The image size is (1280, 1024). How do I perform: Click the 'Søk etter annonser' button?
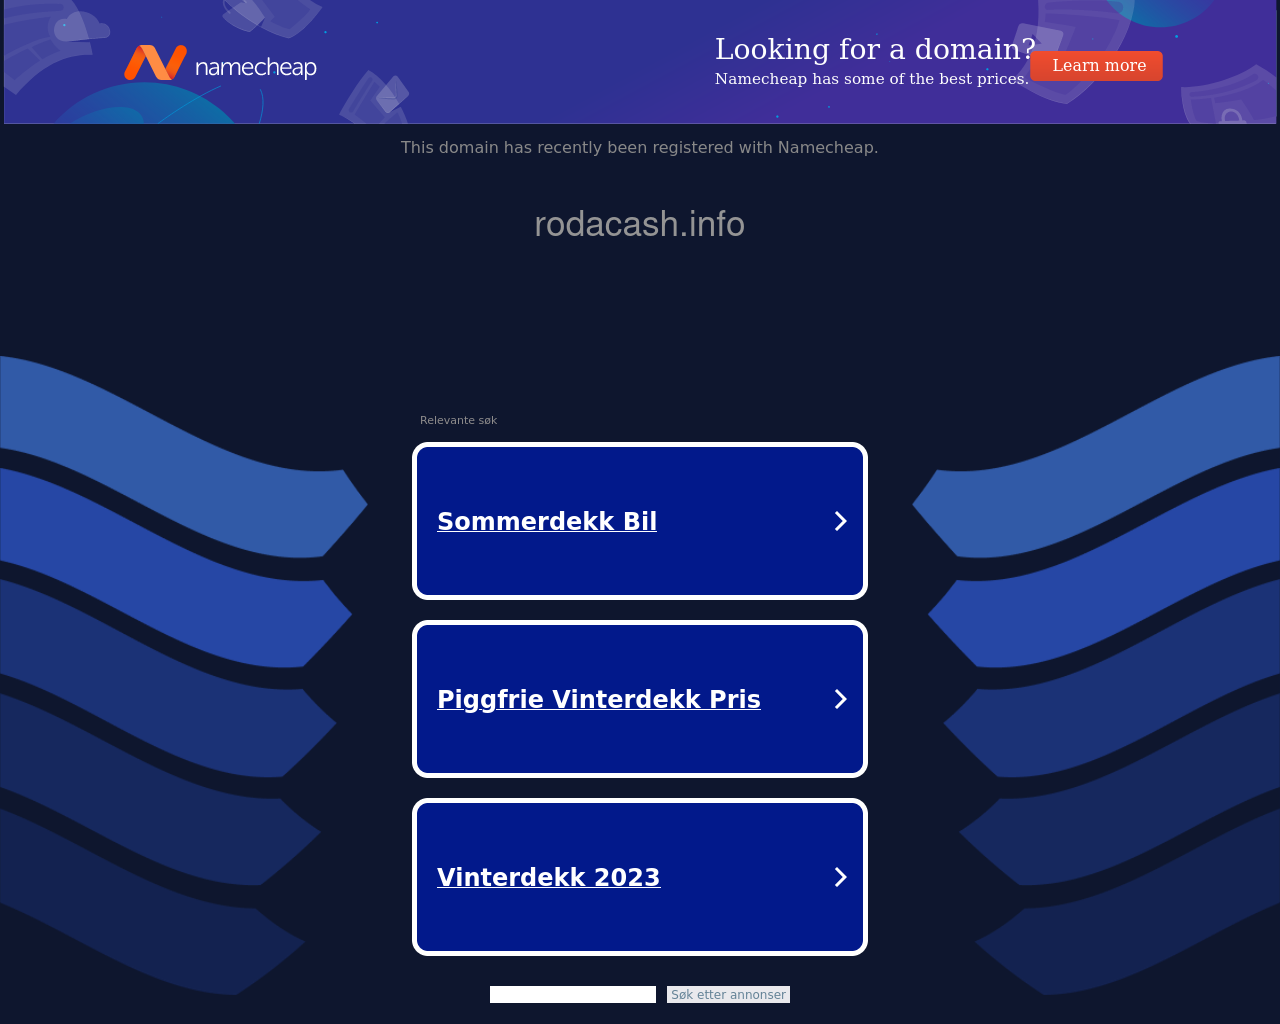pyautogui.click(x=728, y=994)
